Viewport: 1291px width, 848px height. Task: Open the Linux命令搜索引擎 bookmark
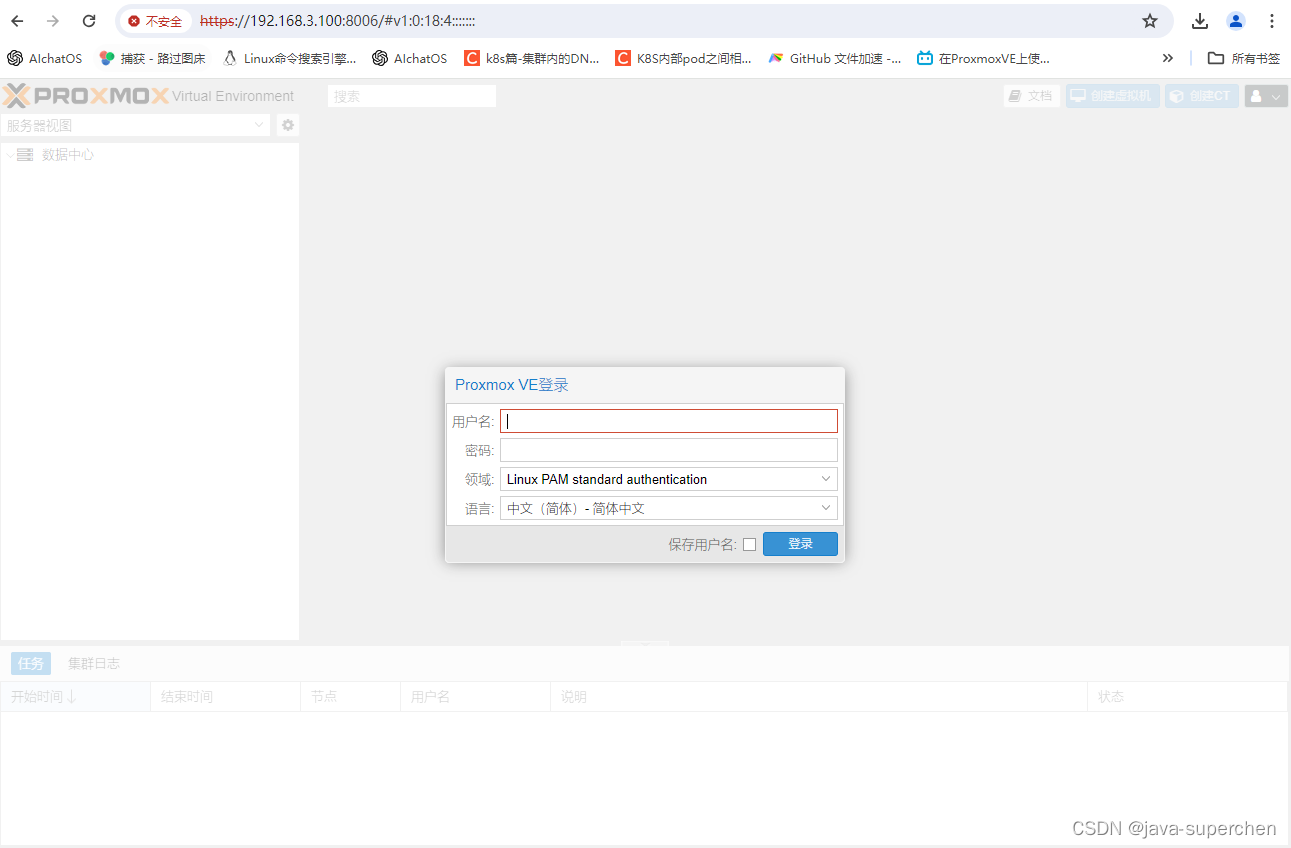[x=289, y=58]
